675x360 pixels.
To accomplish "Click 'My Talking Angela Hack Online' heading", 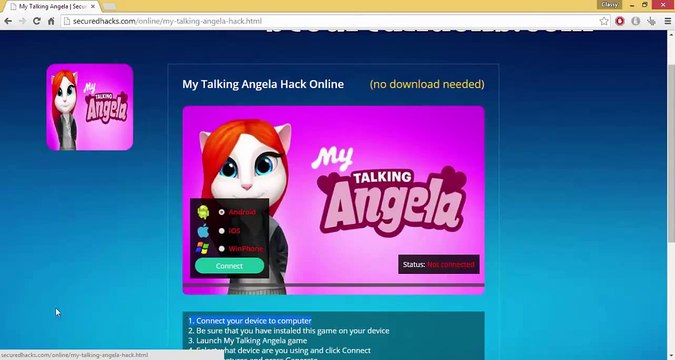I will 263,84.
